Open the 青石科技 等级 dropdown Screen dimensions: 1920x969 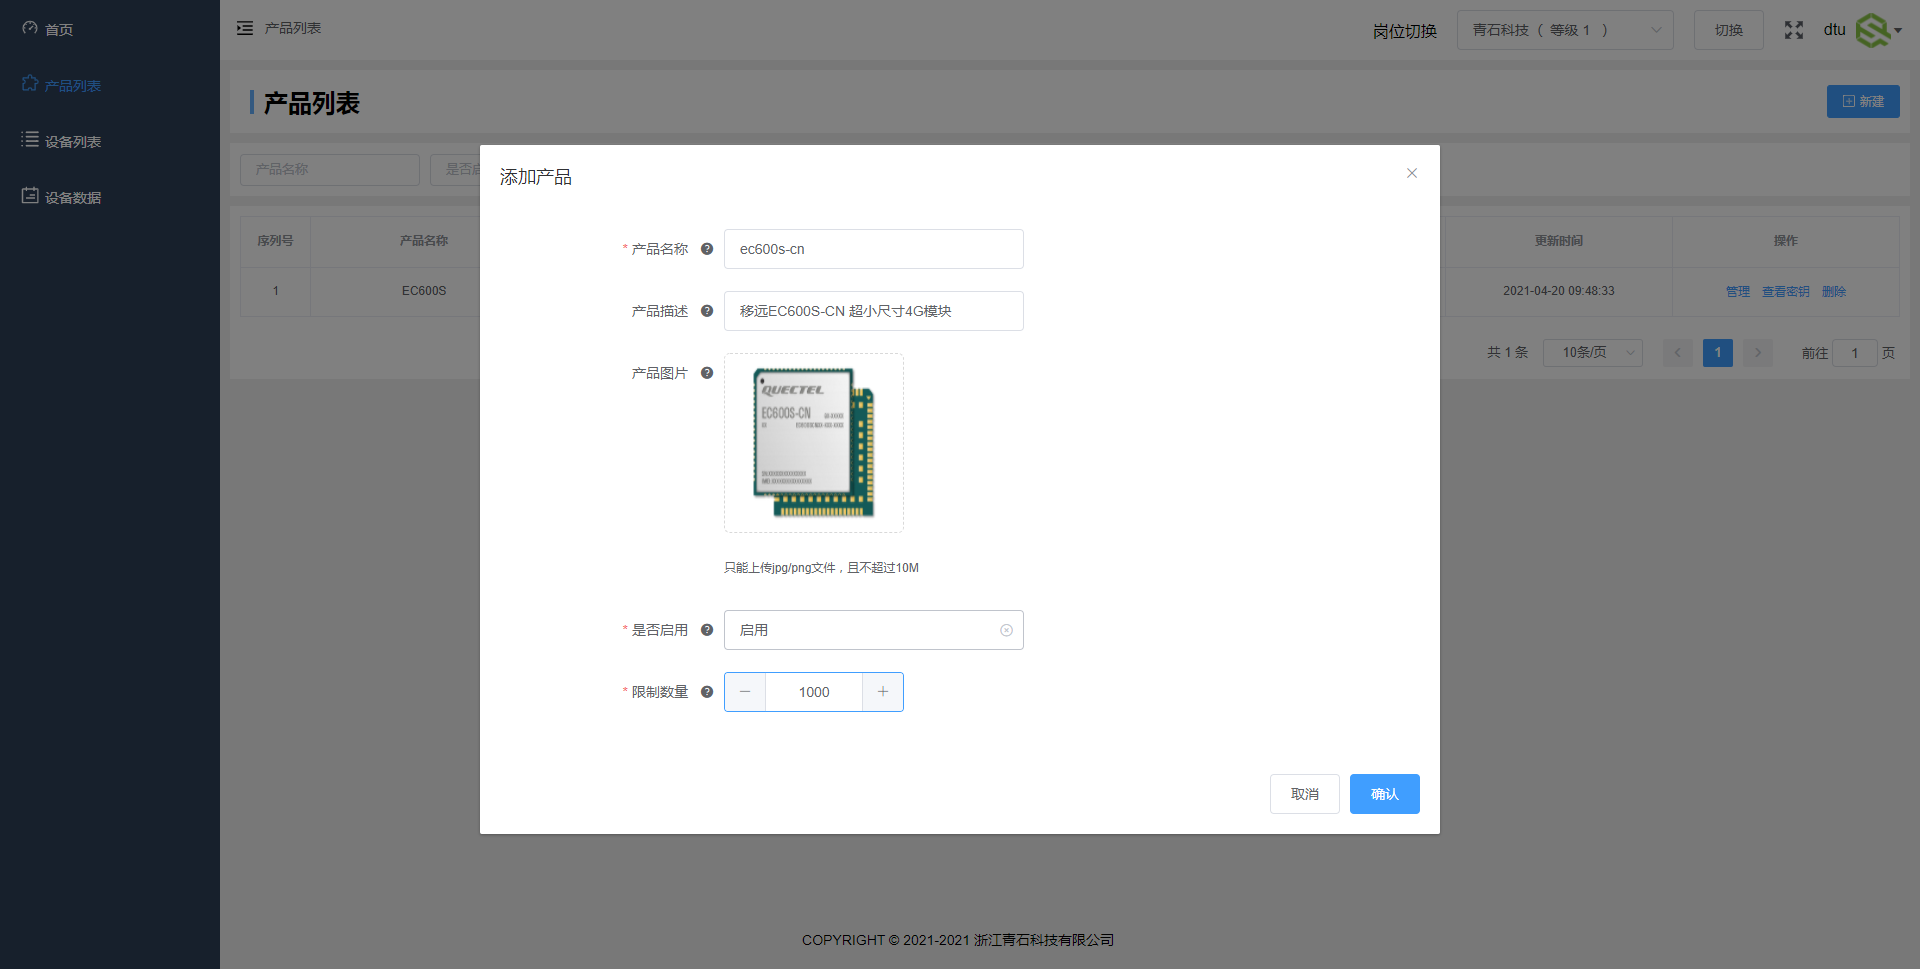tap(1564, 30)
